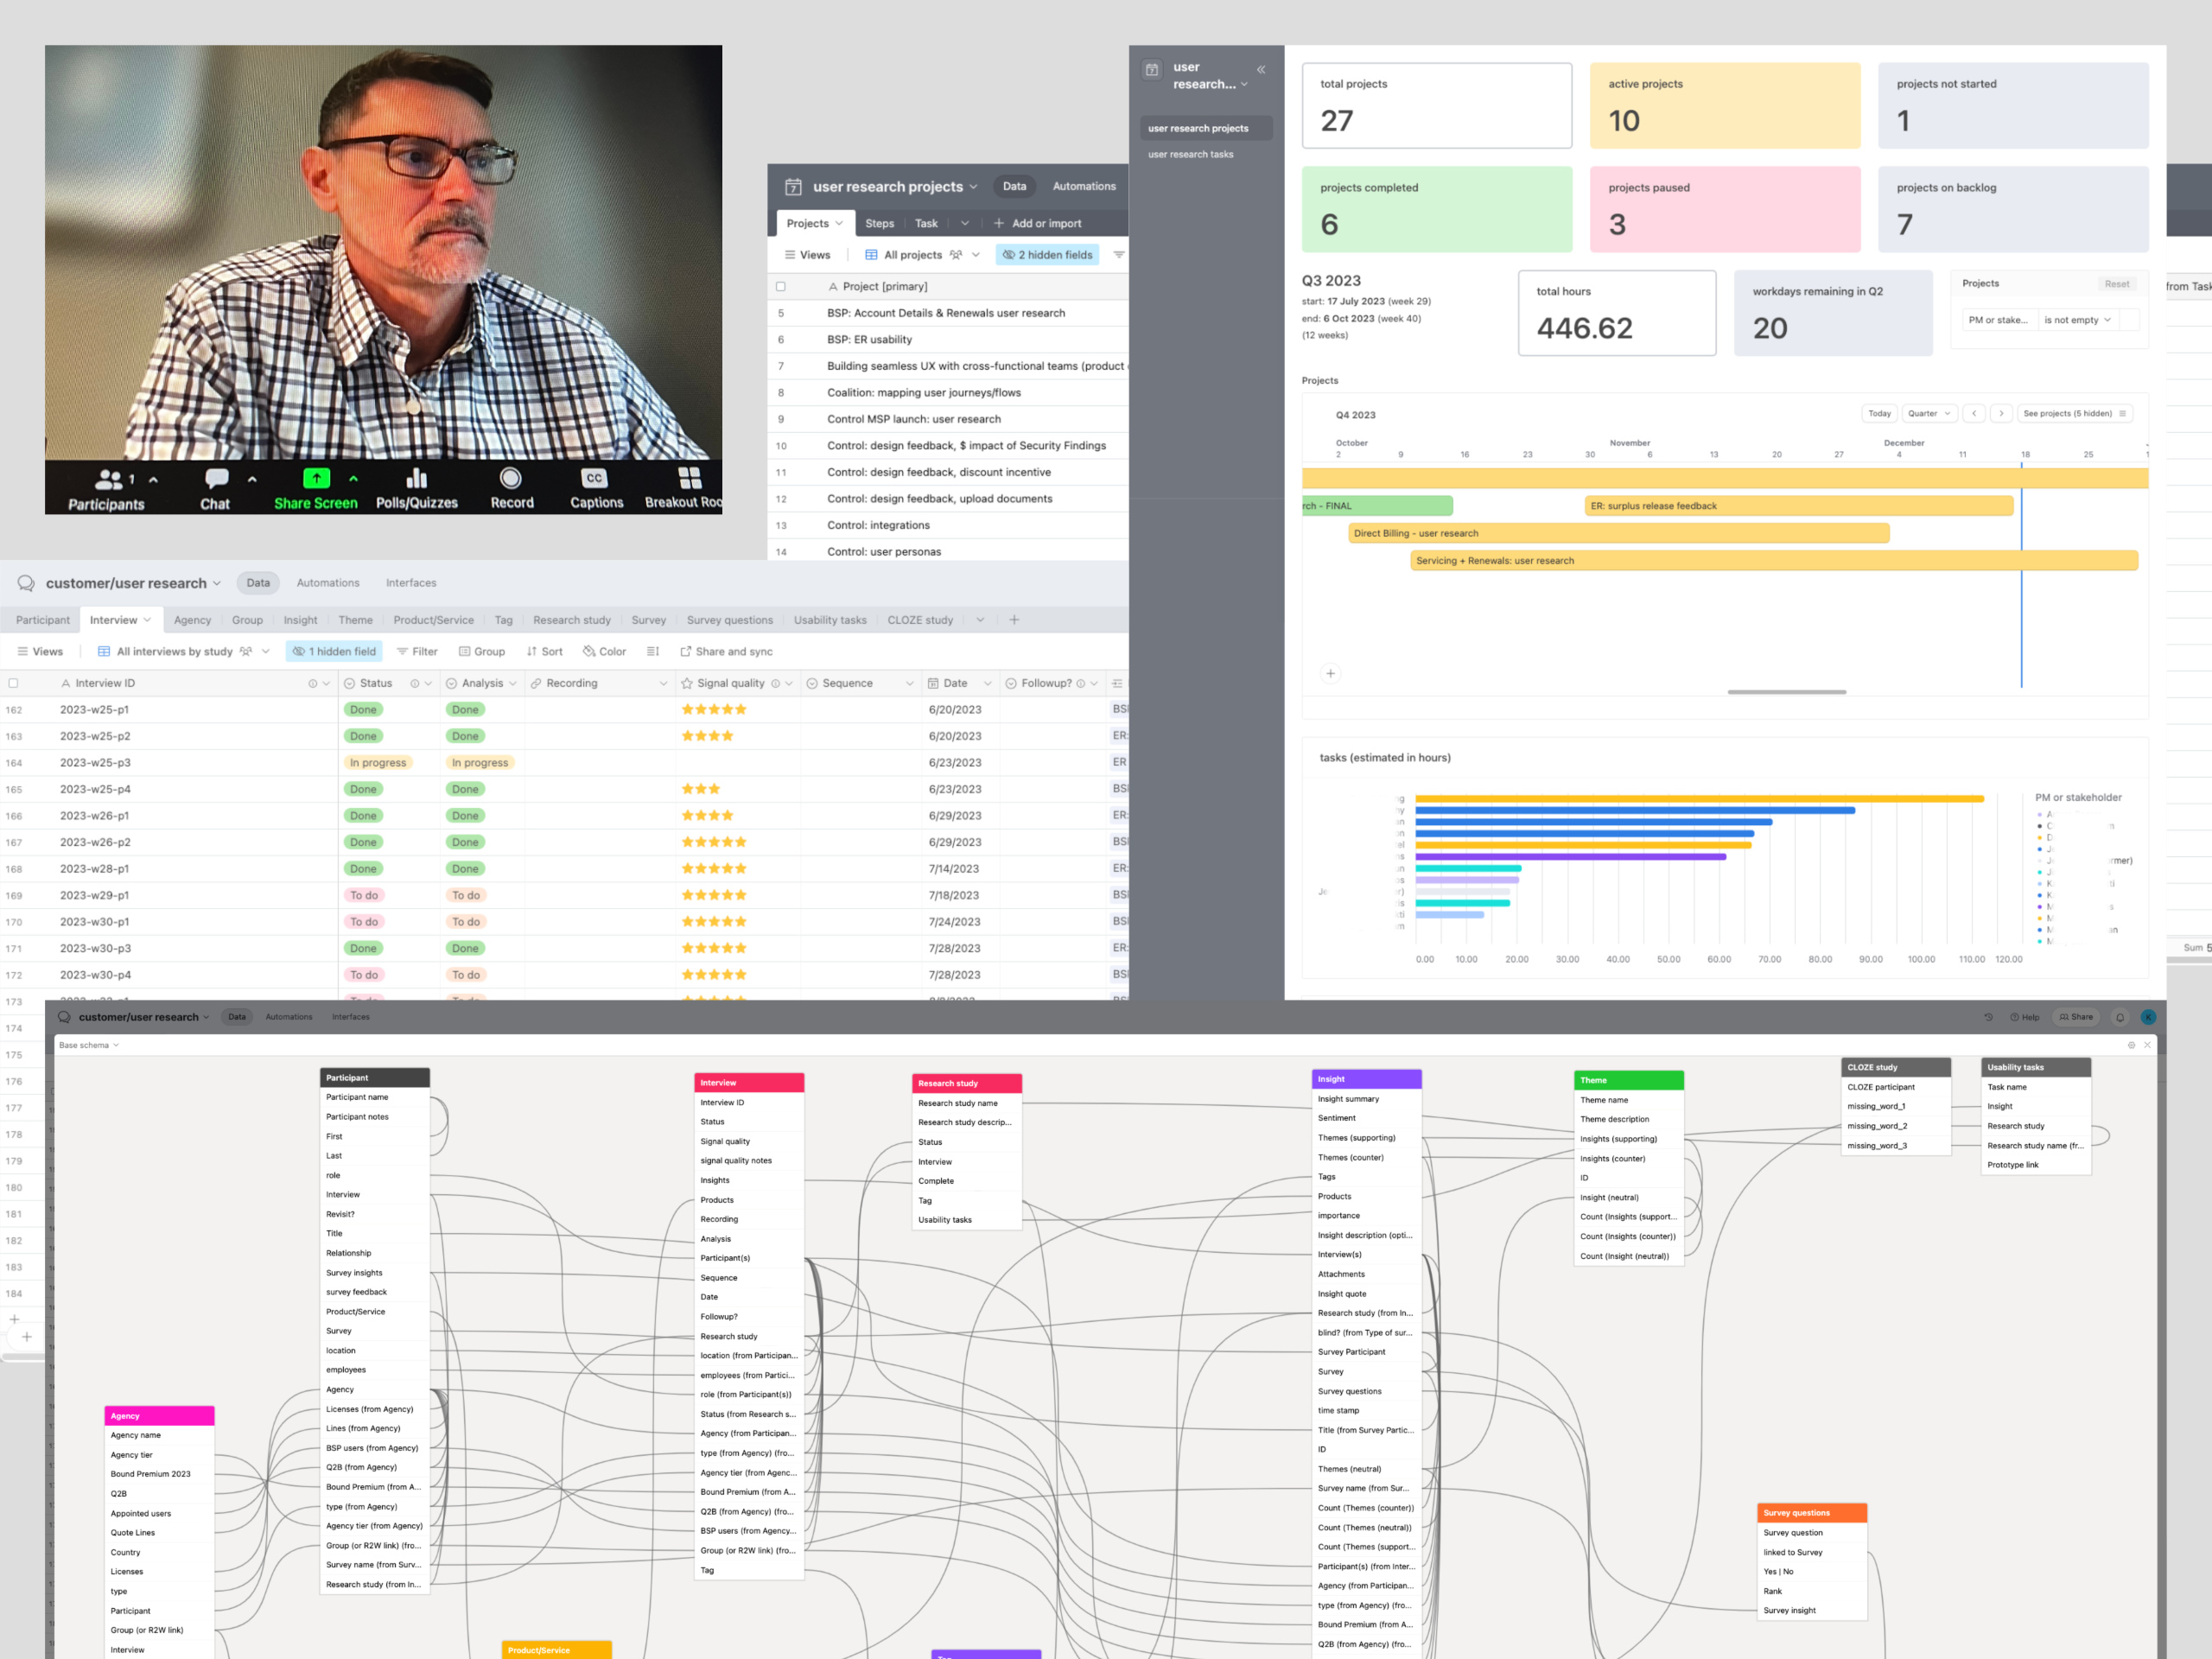2212x1659 pixels.
Task: Select all rows with the header checkbox
Action: [13, 682]
